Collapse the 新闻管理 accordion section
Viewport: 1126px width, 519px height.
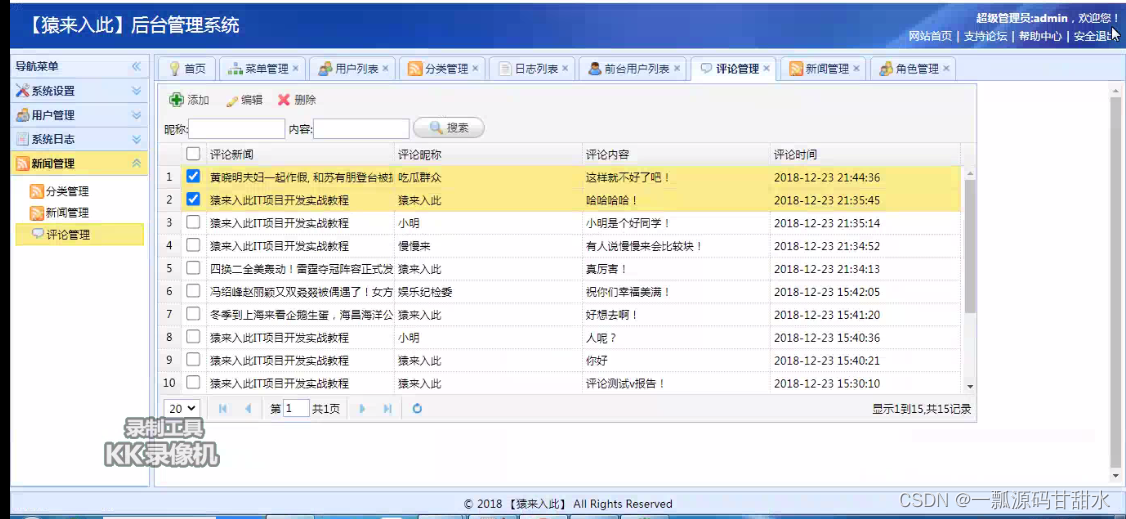[x=80, y=164]
